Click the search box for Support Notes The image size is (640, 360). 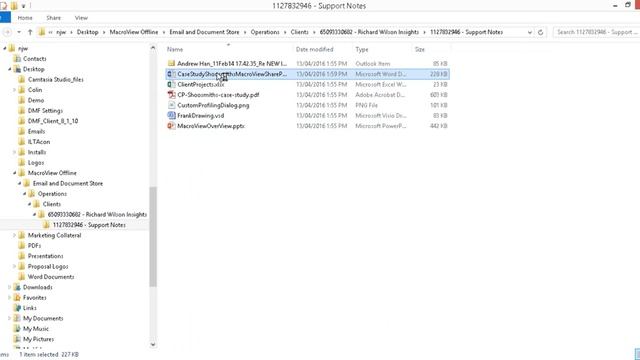tap(596, 32)
